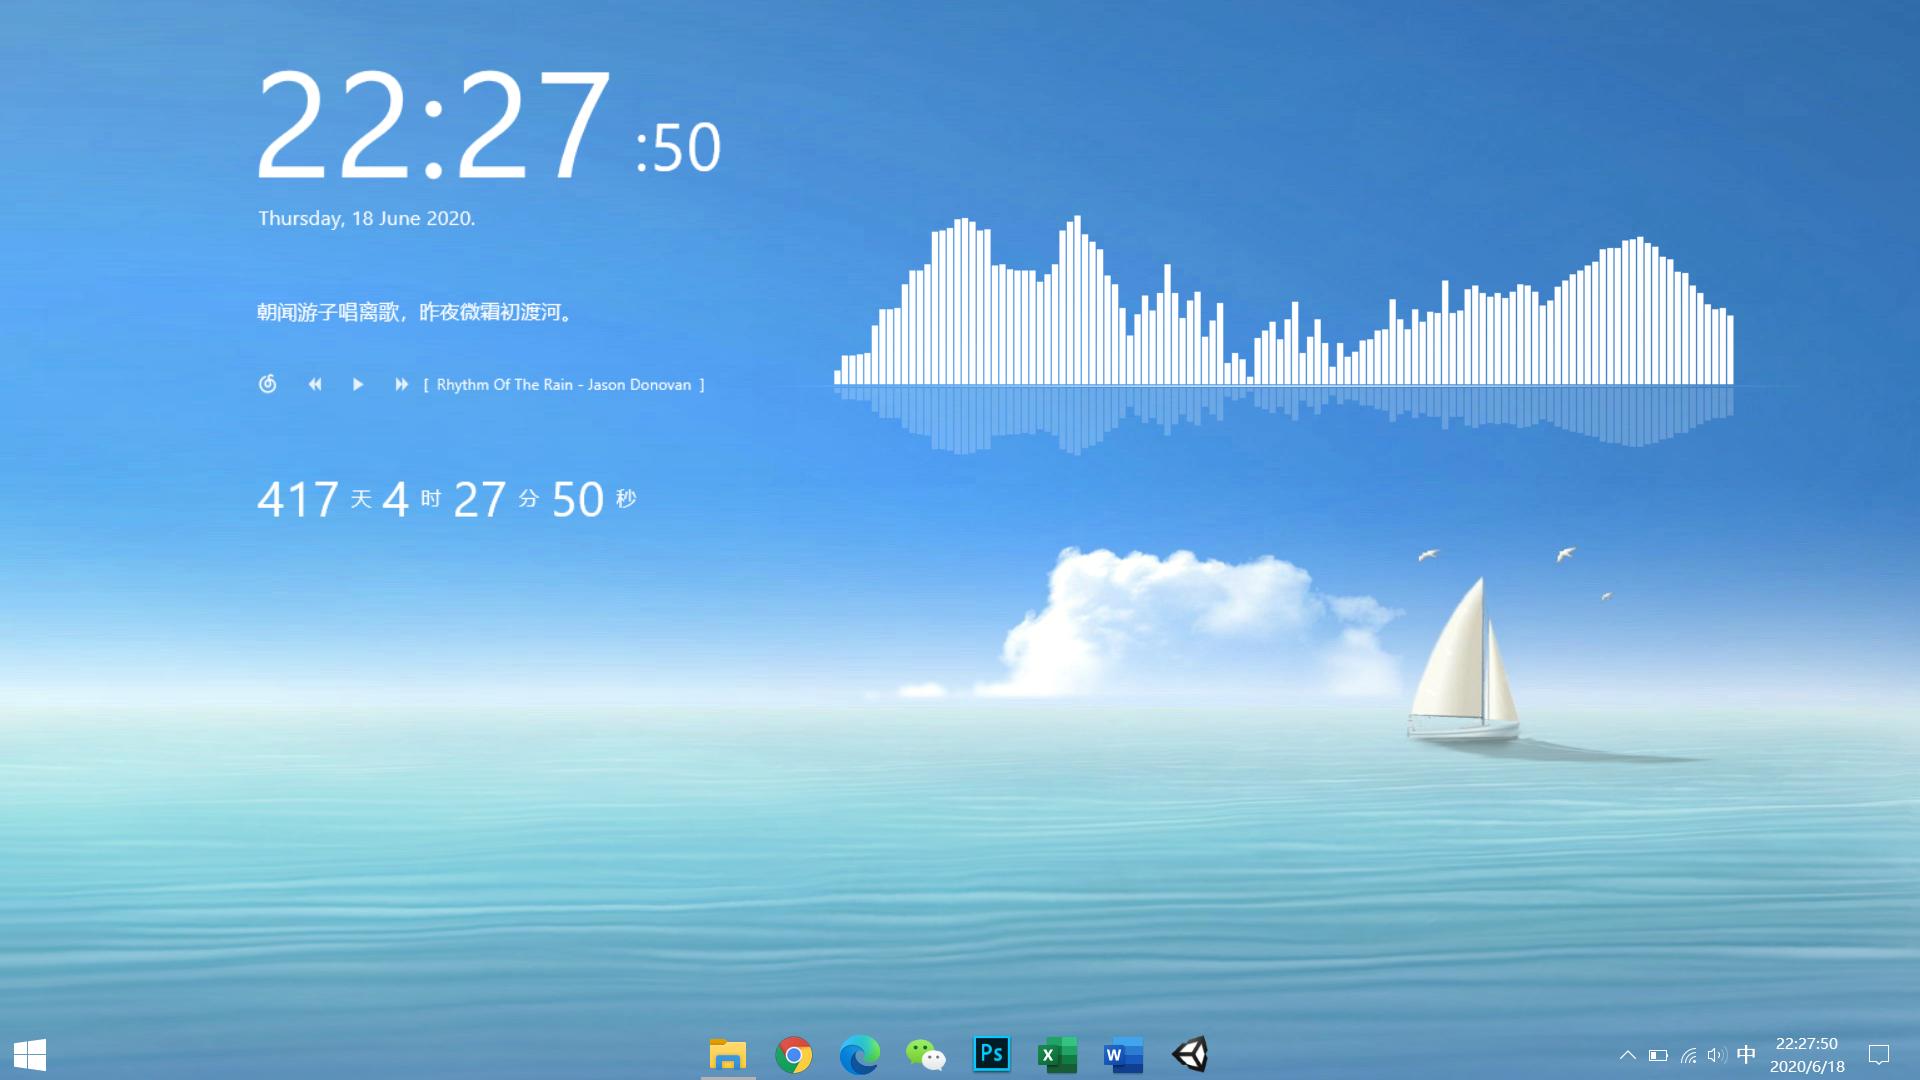Launch Photoshop from the taskbar

[991, 1055]
